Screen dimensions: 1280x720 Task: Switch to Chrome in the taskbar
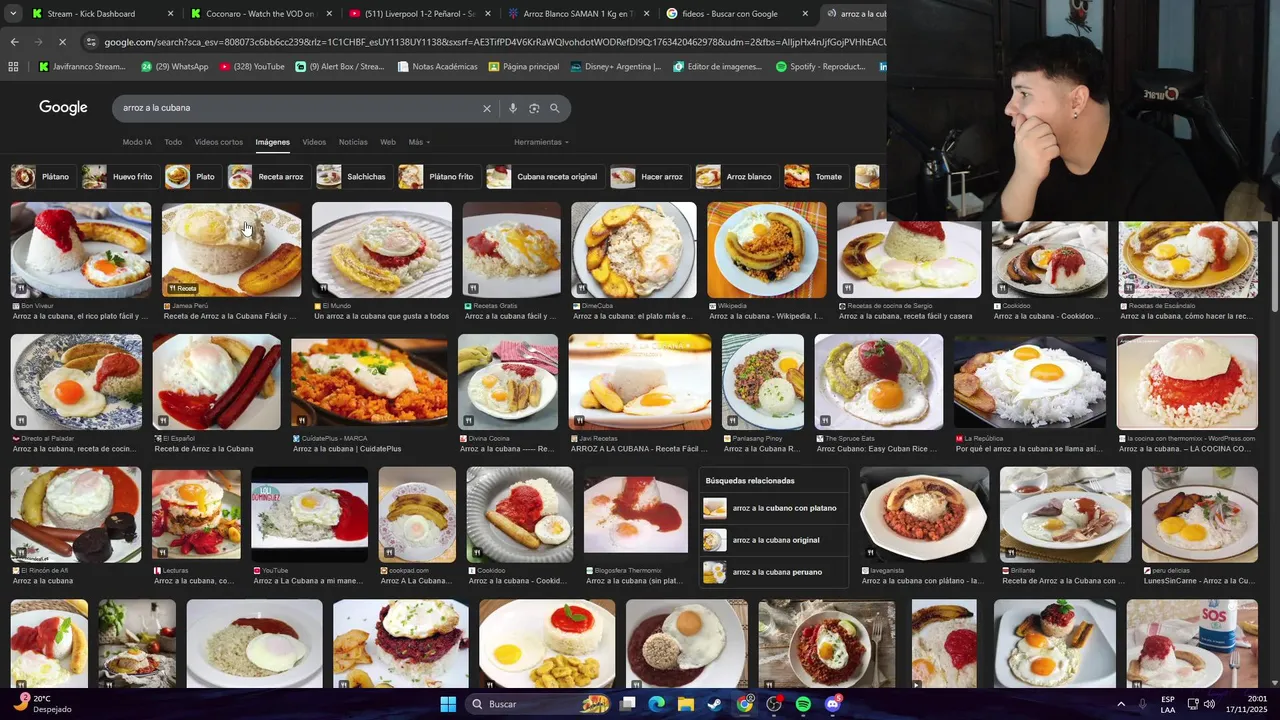745,704
